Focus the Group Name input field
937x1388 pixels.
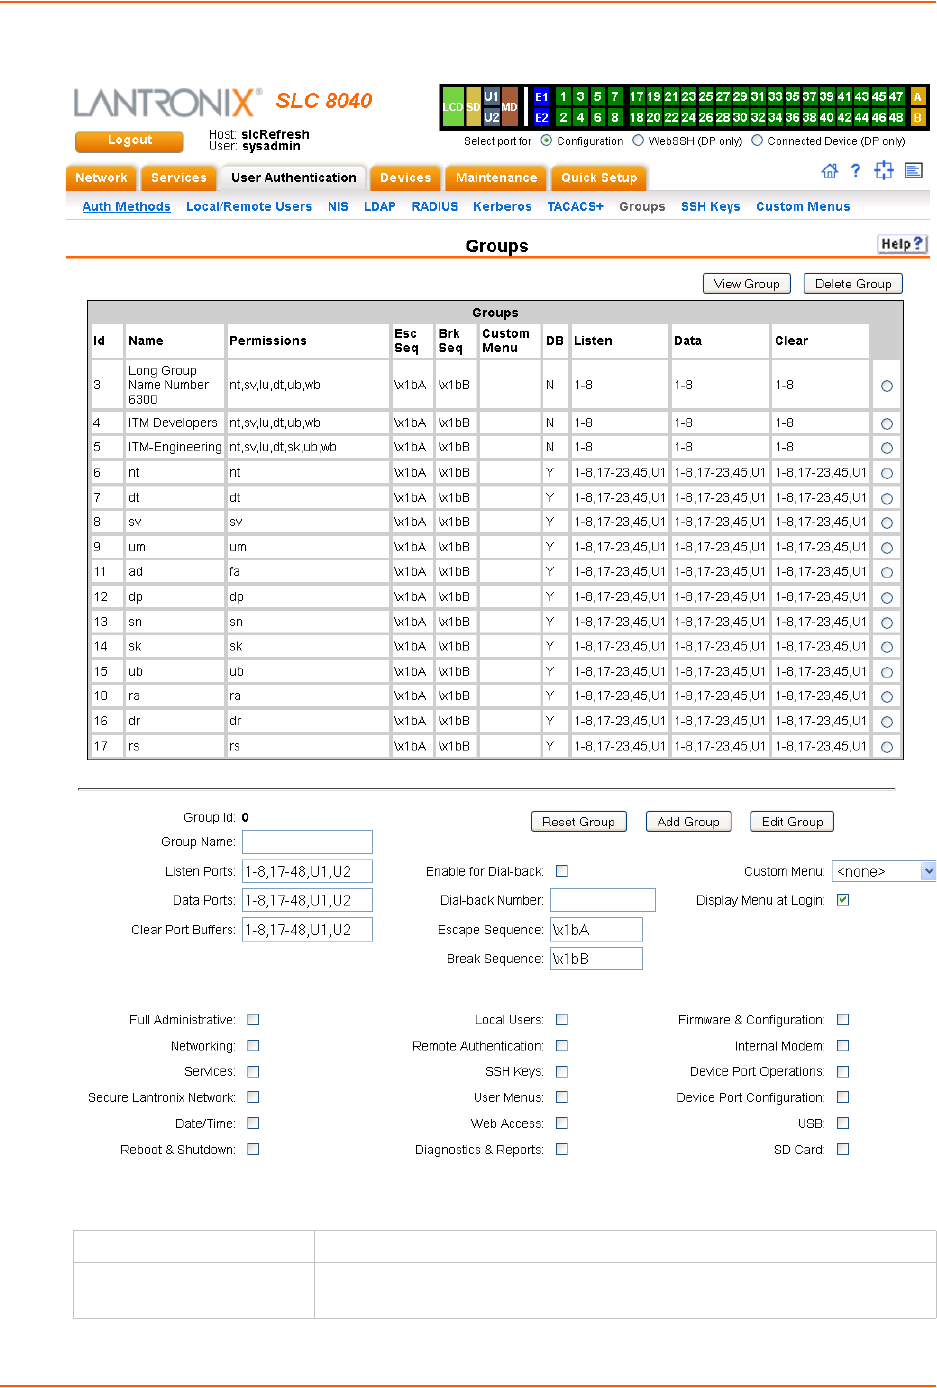307,842
